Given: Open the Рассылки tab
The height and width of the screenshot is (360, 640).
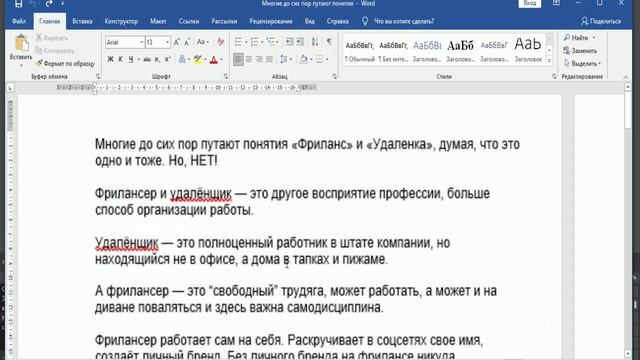Looking at the screenshot, I should (224, 21).
